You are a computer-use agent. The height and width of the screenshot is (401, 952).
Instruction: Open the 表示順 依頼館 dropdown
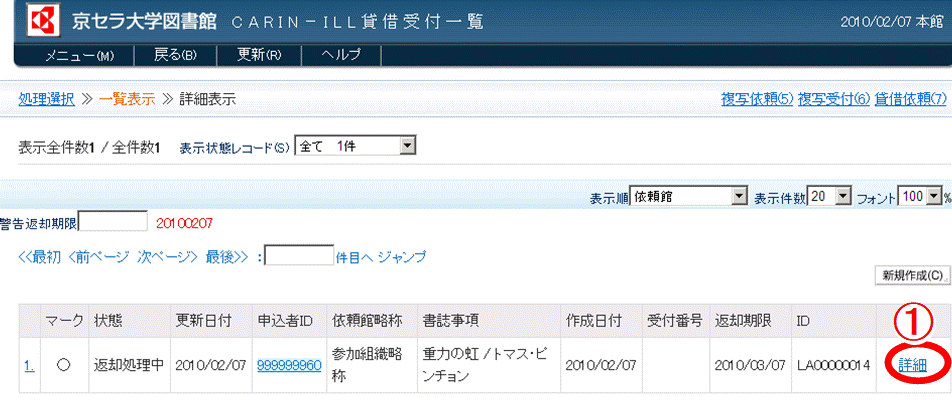[x=688, y=197]
